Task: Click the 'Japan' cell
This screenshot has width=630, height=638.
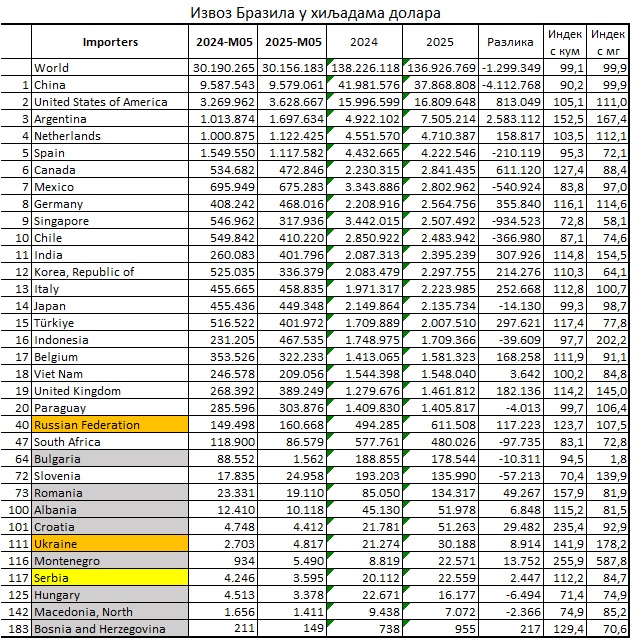Action: coord(110,306)
